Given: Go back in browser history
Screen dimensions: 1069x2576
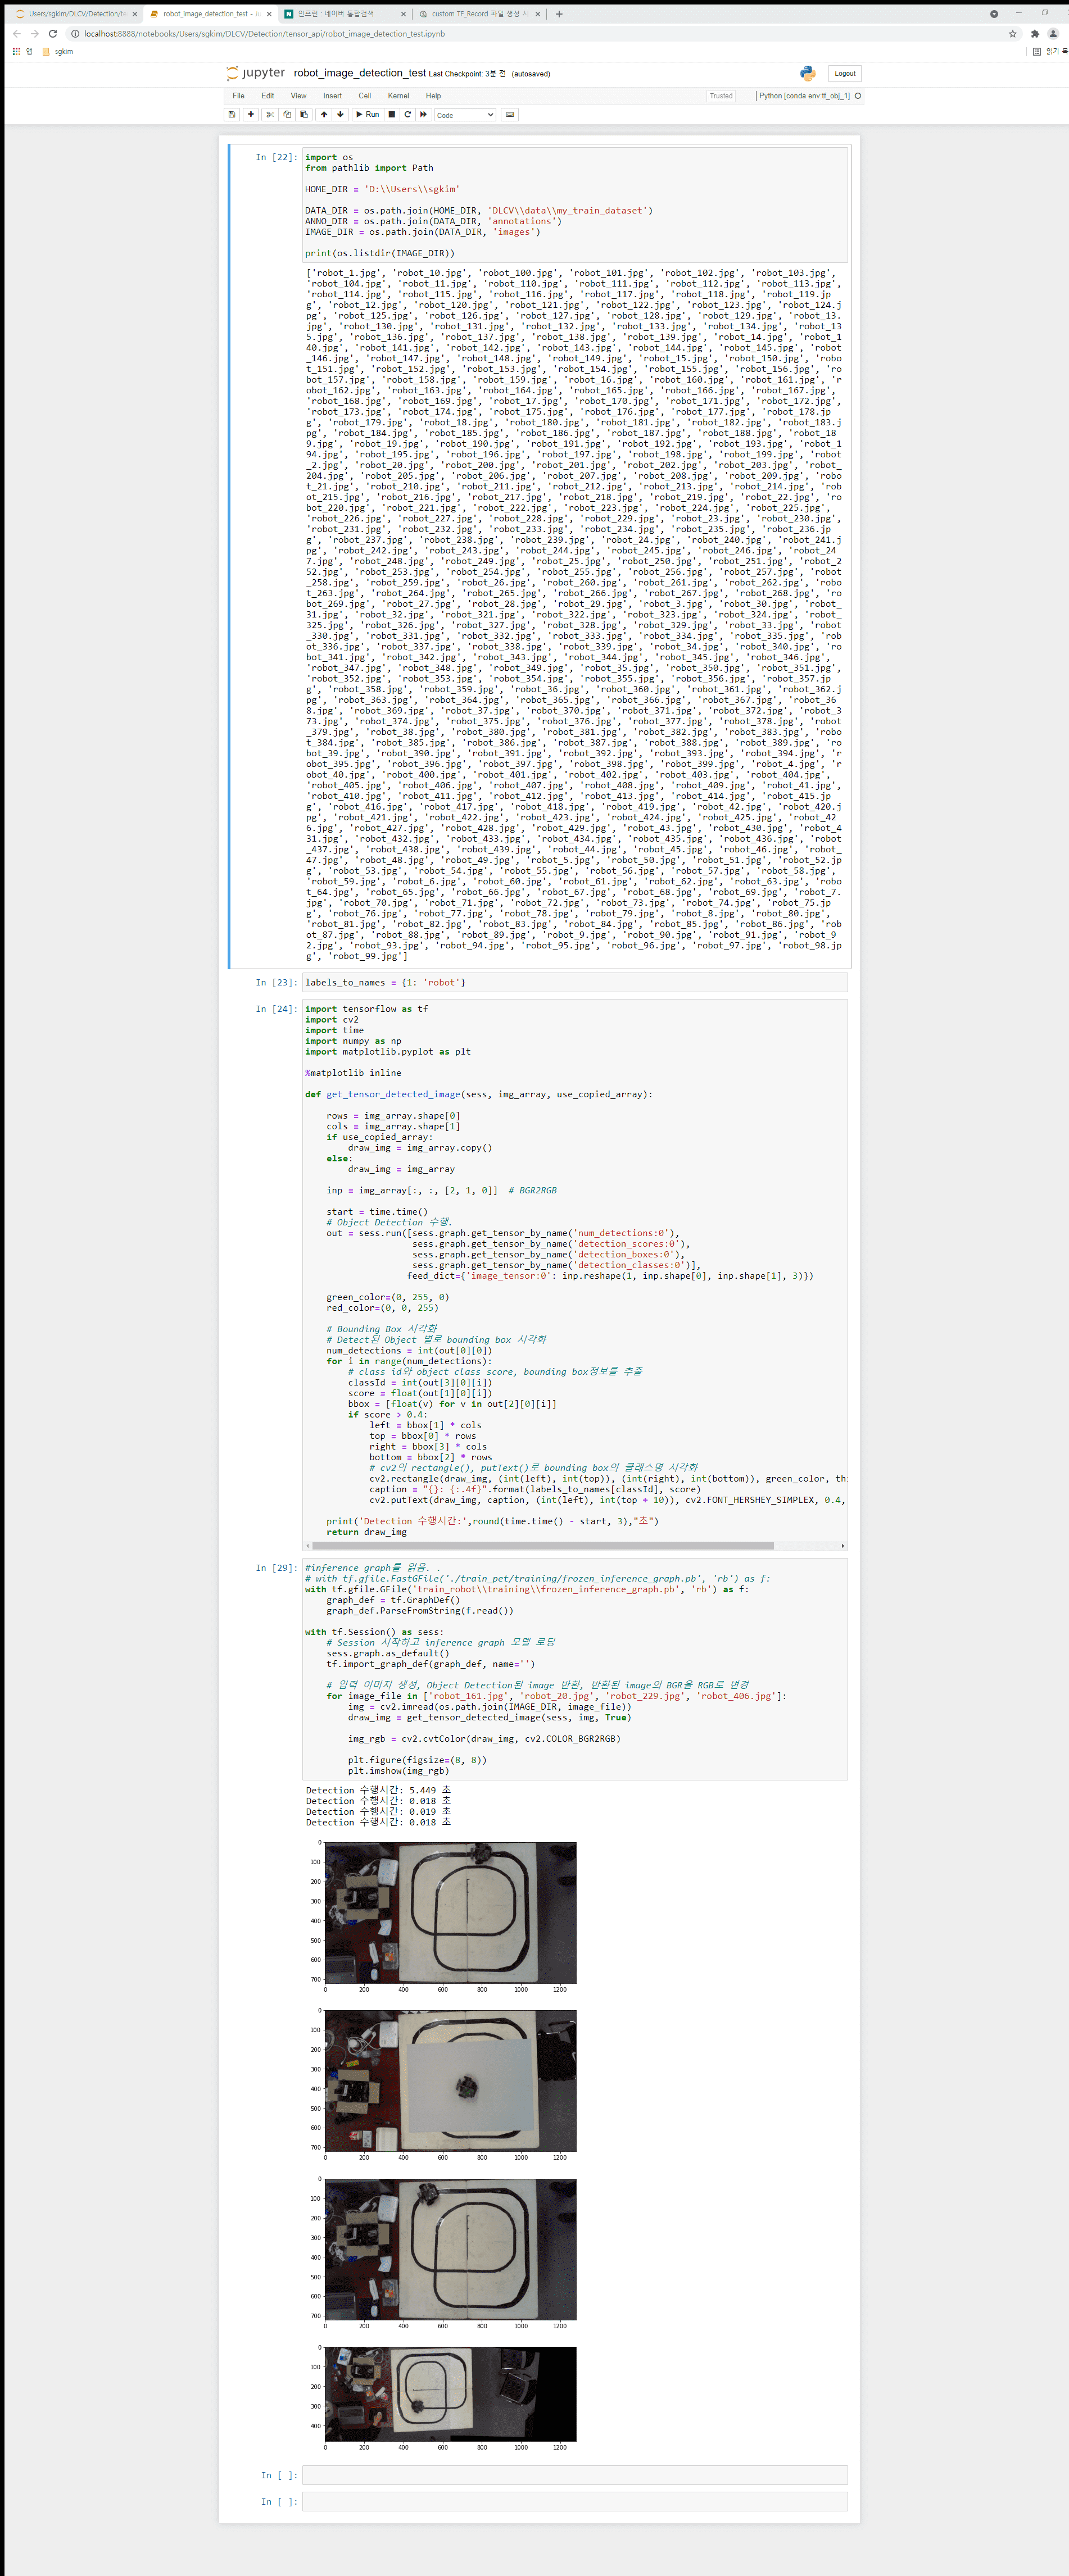Looking at the screenshot, I should point(16,34).
